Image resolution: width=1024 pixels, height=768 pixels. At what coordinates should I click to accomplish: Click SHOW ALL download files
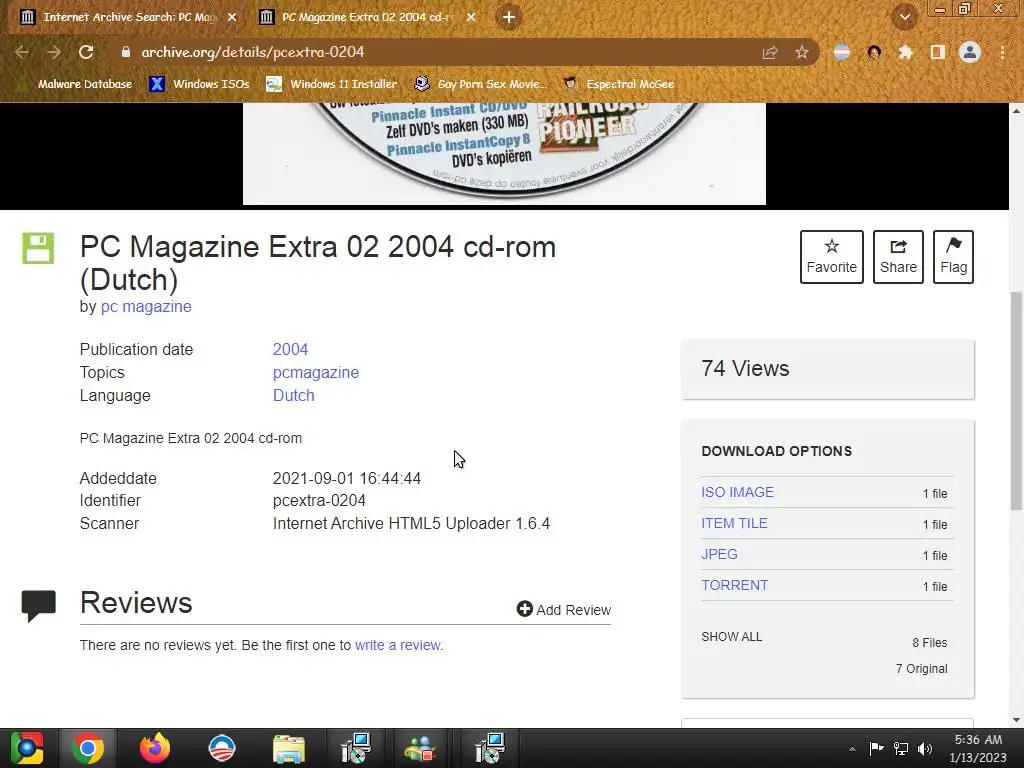[731, 637]
